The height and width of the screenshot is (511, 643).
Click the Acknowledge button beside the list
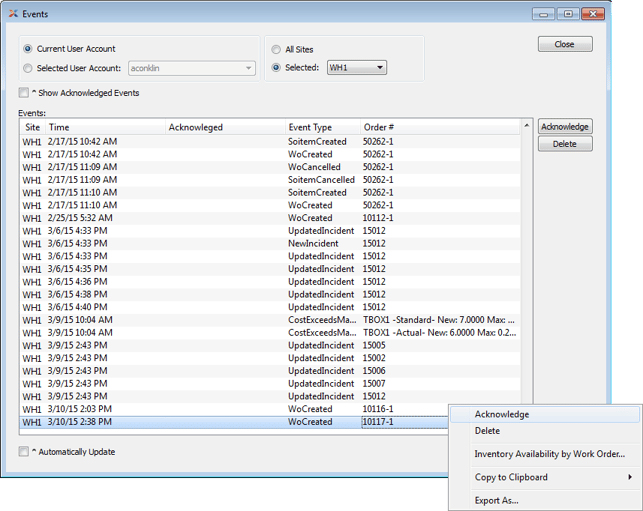coord(565,127)
